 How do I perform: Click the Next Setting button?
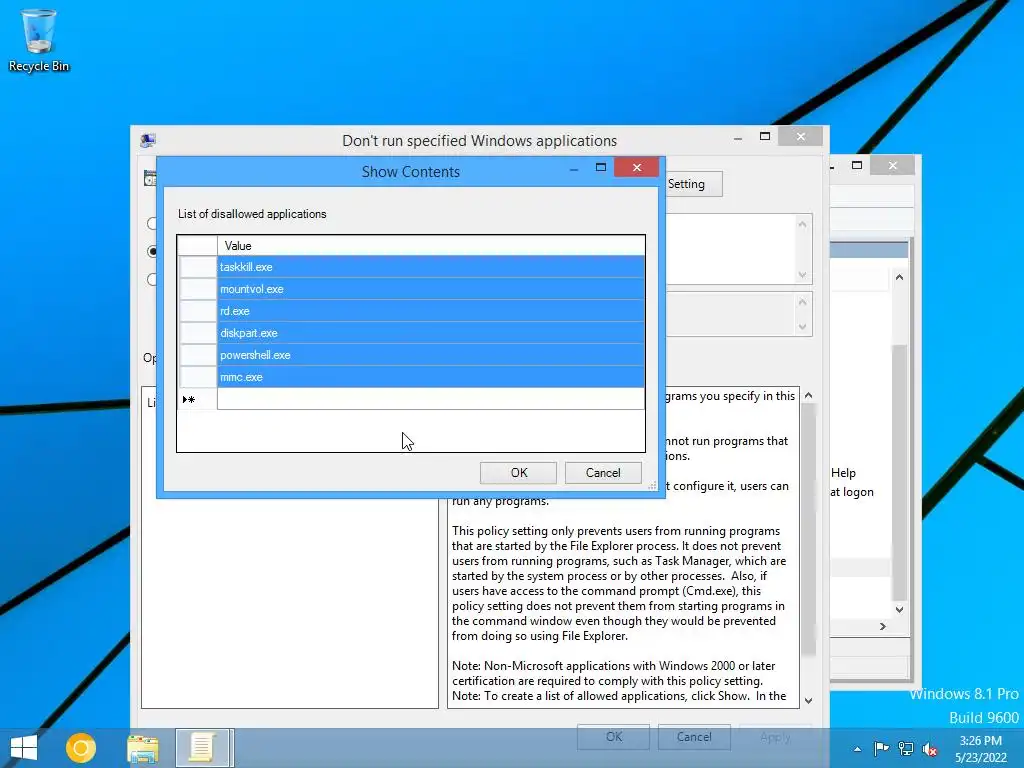(694, 184)
